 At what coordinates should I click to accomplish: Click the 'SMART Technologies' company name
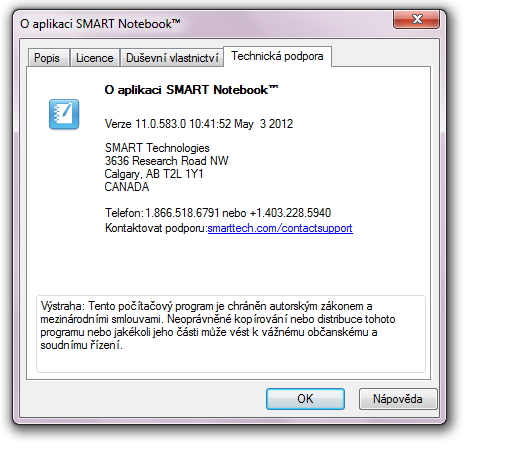coord(157,148)
